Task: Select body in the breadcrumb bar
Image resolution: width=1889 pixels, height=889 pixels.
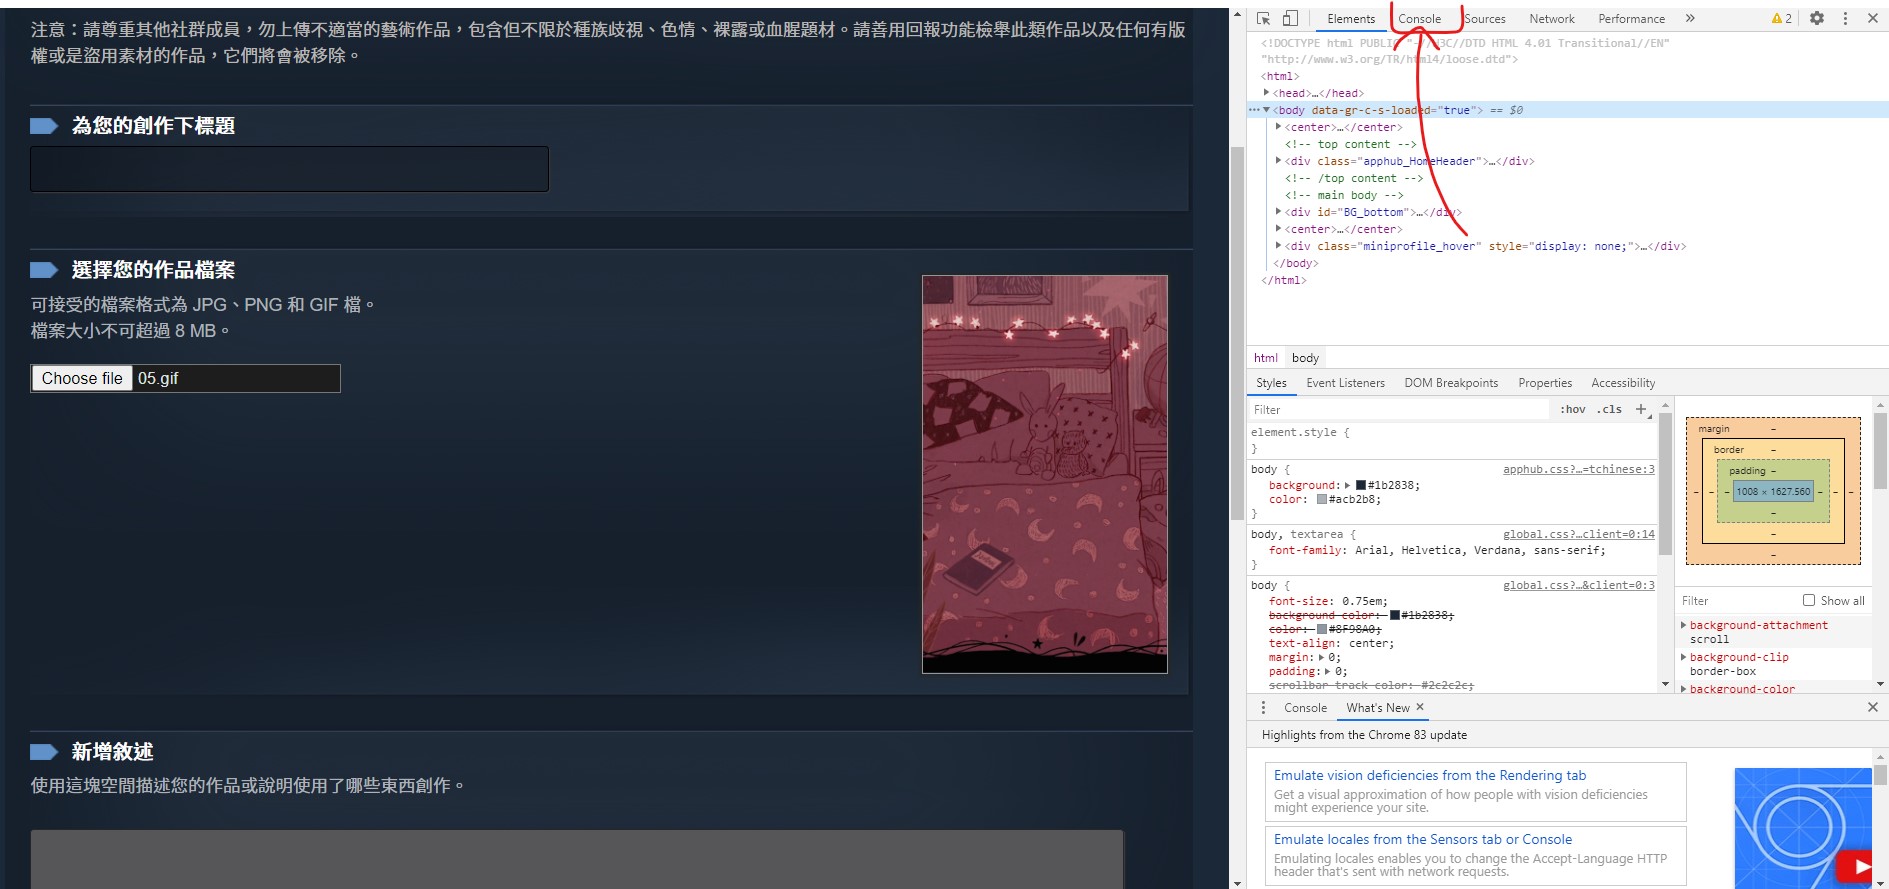Action: coord(1305,358)
